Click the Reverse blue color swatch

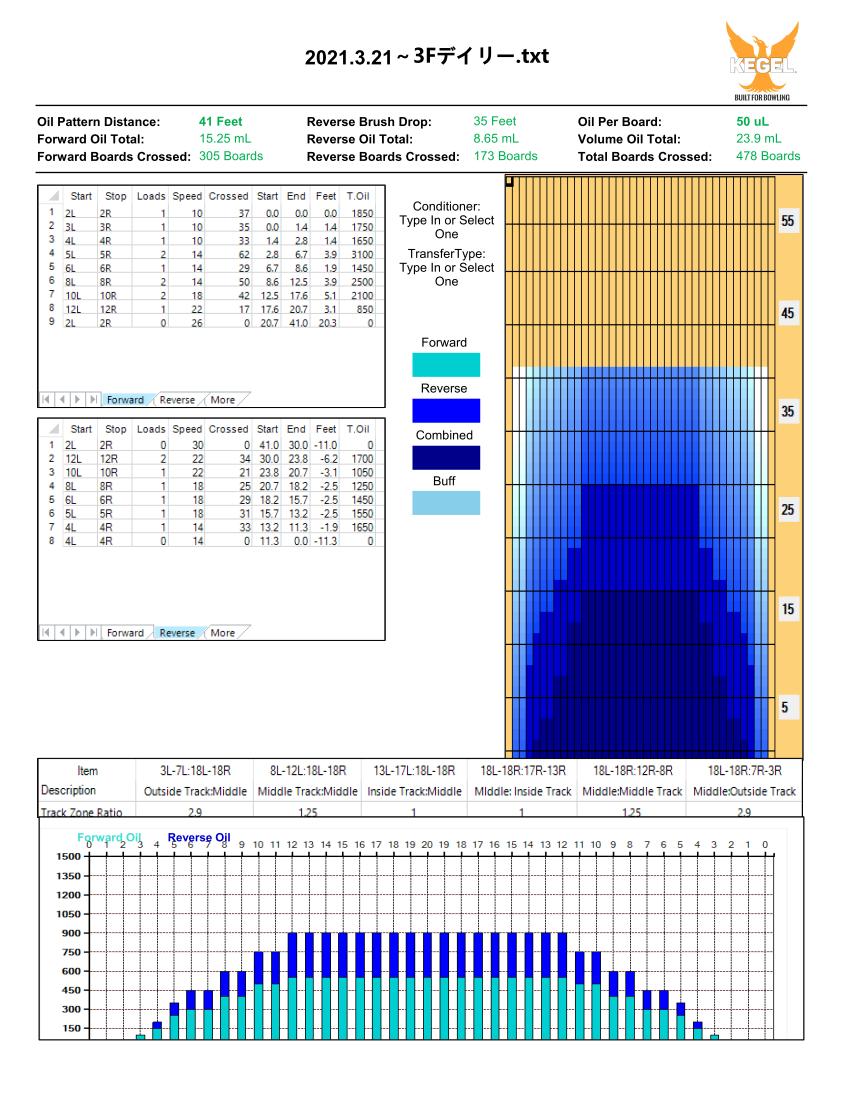tap(446, 411)
